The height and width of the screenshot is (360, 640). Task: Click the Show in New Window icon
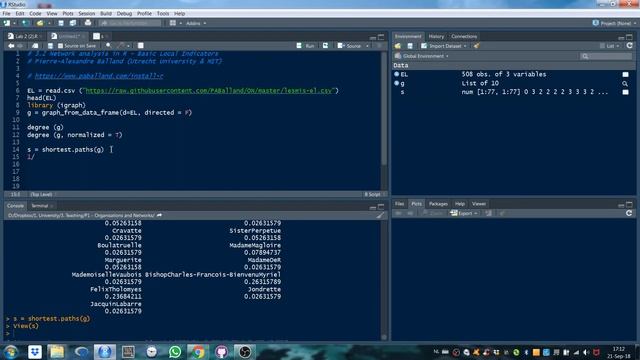click(35, 46)
